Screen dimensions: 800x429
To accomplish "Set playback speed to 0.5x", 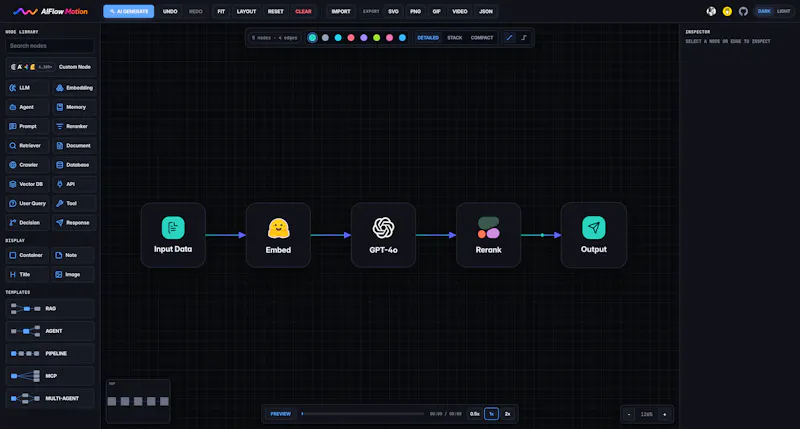I will pyautogui.click(x=474, y=414).
